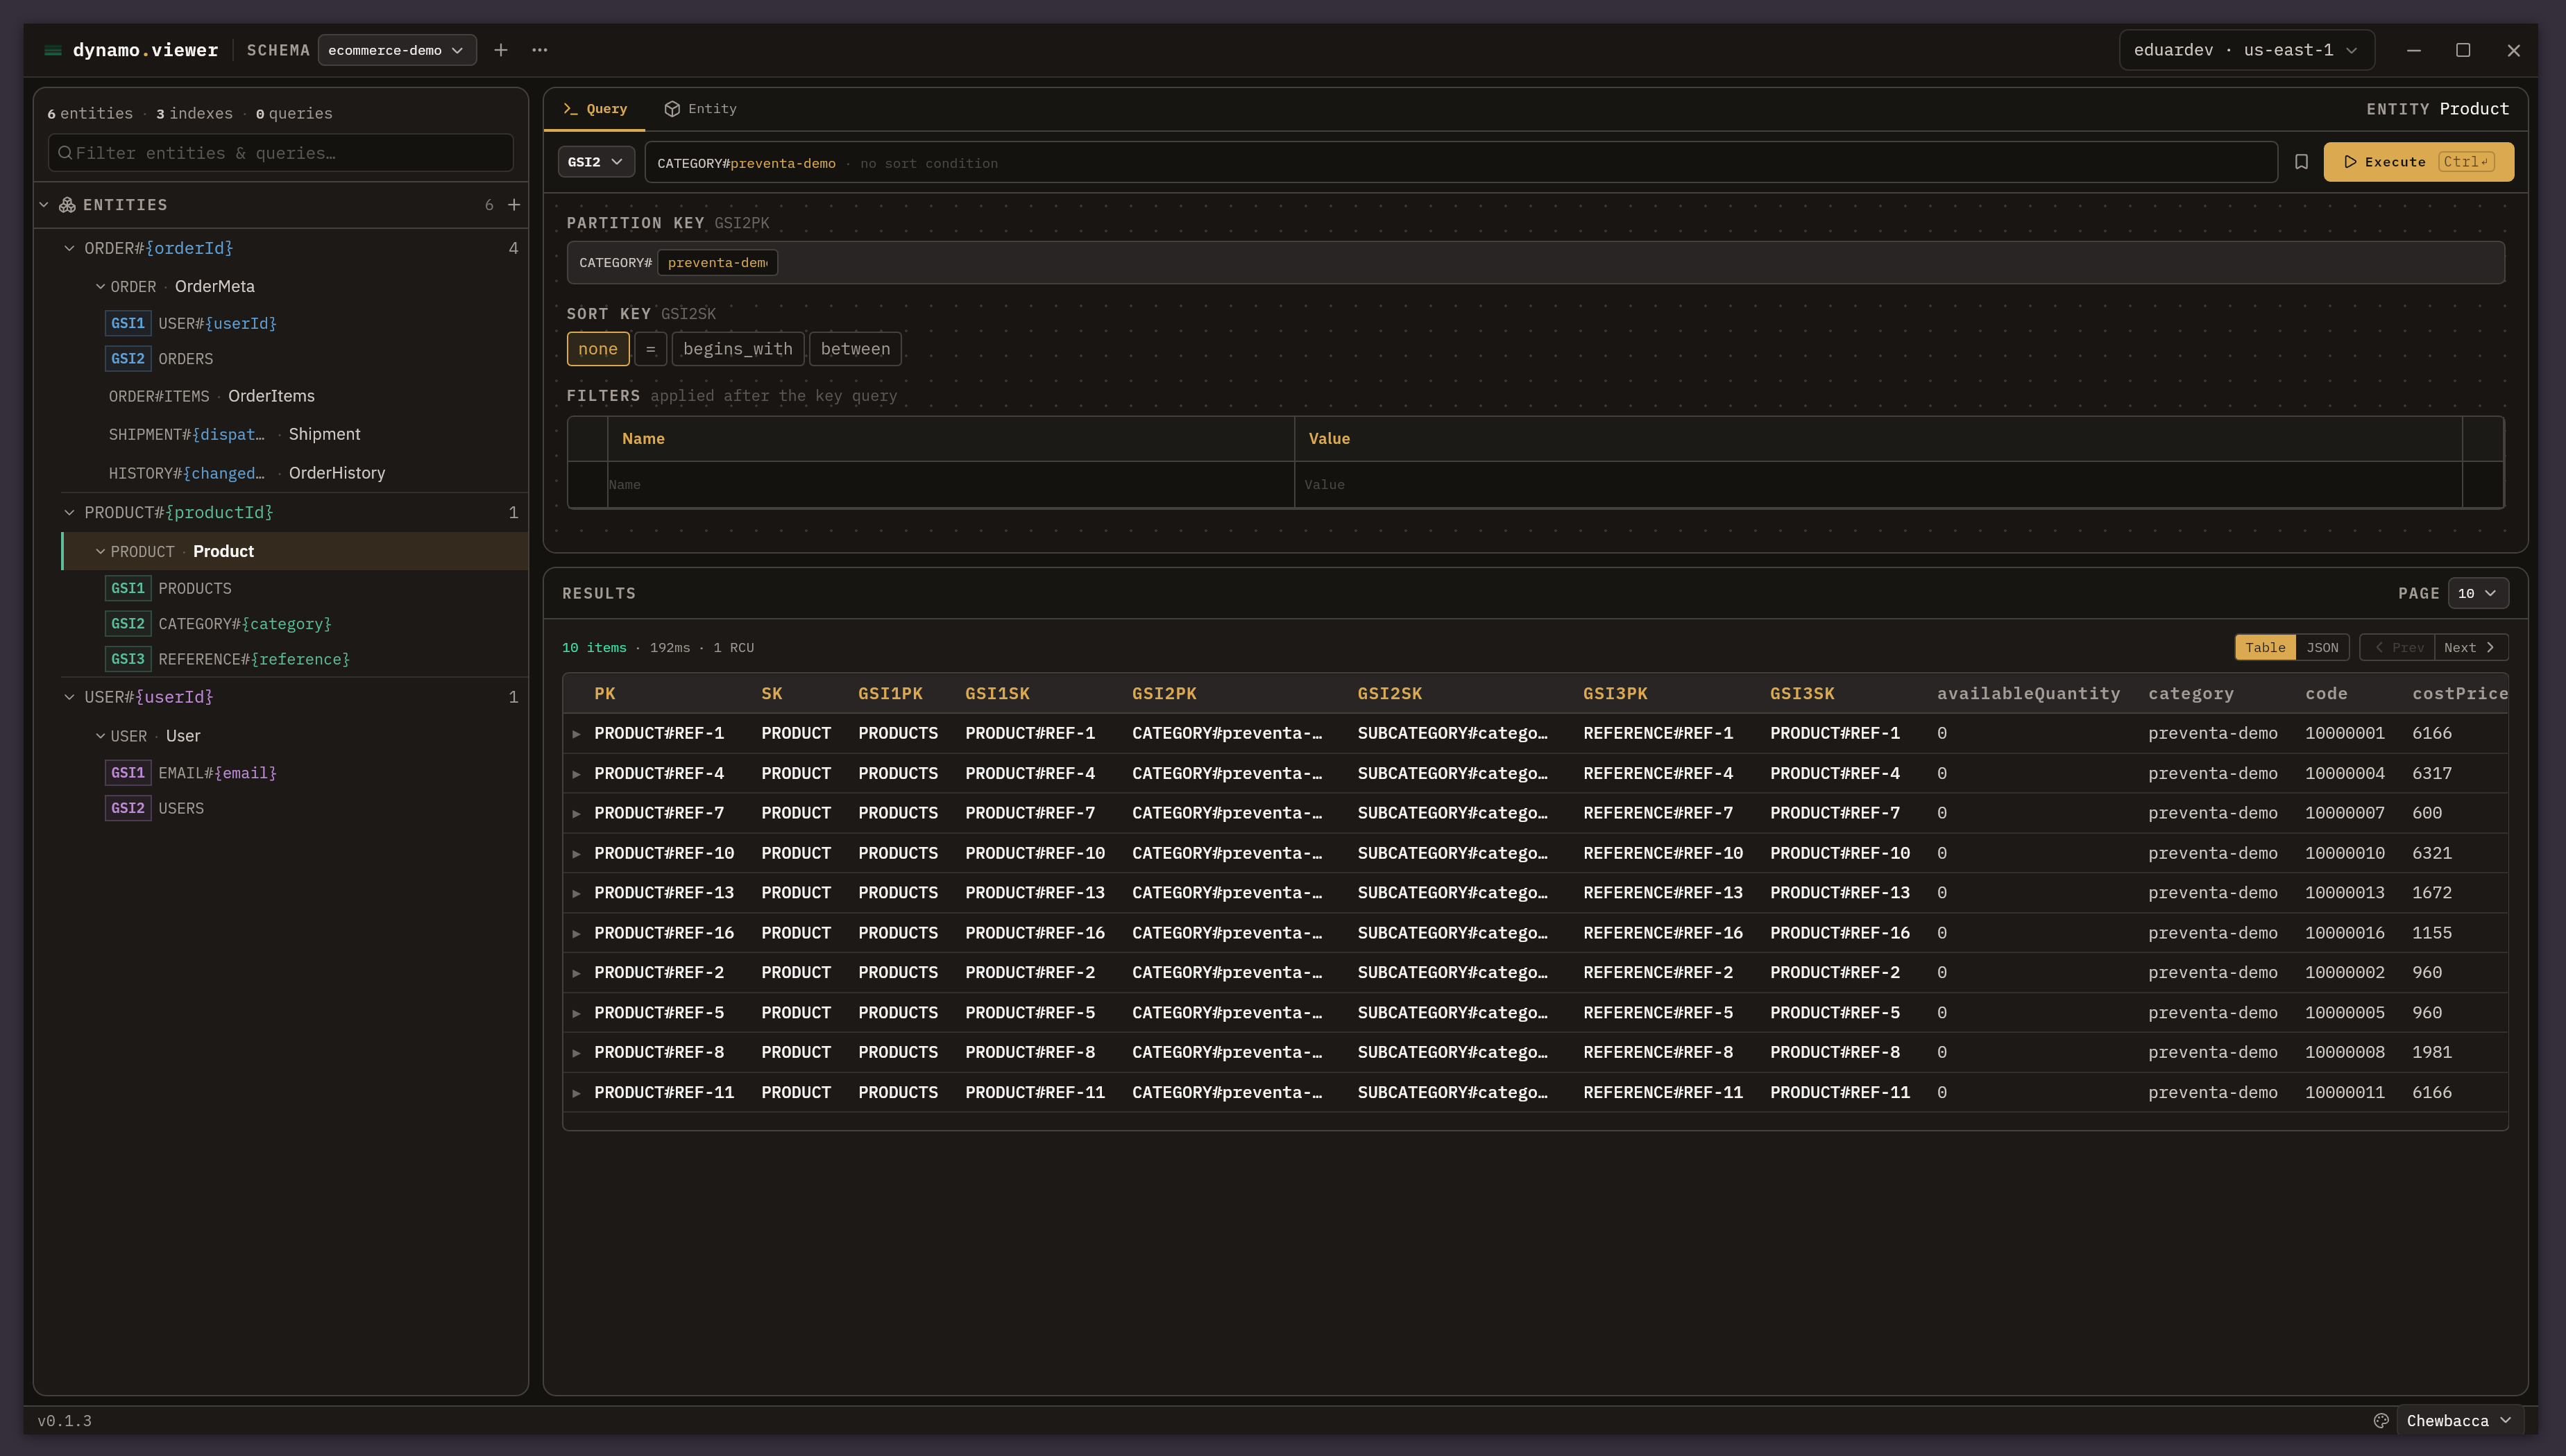
Task: Collapse the PRODUCT#{productId} group
Action: click(x=69, y=513)
